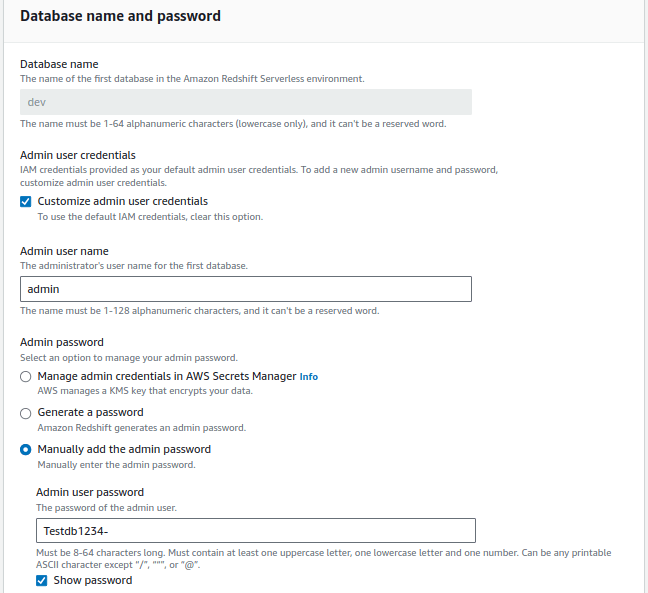Click the Admin user name input field
Viewport: 648px width, 593px height.
(x=246, y=289)
